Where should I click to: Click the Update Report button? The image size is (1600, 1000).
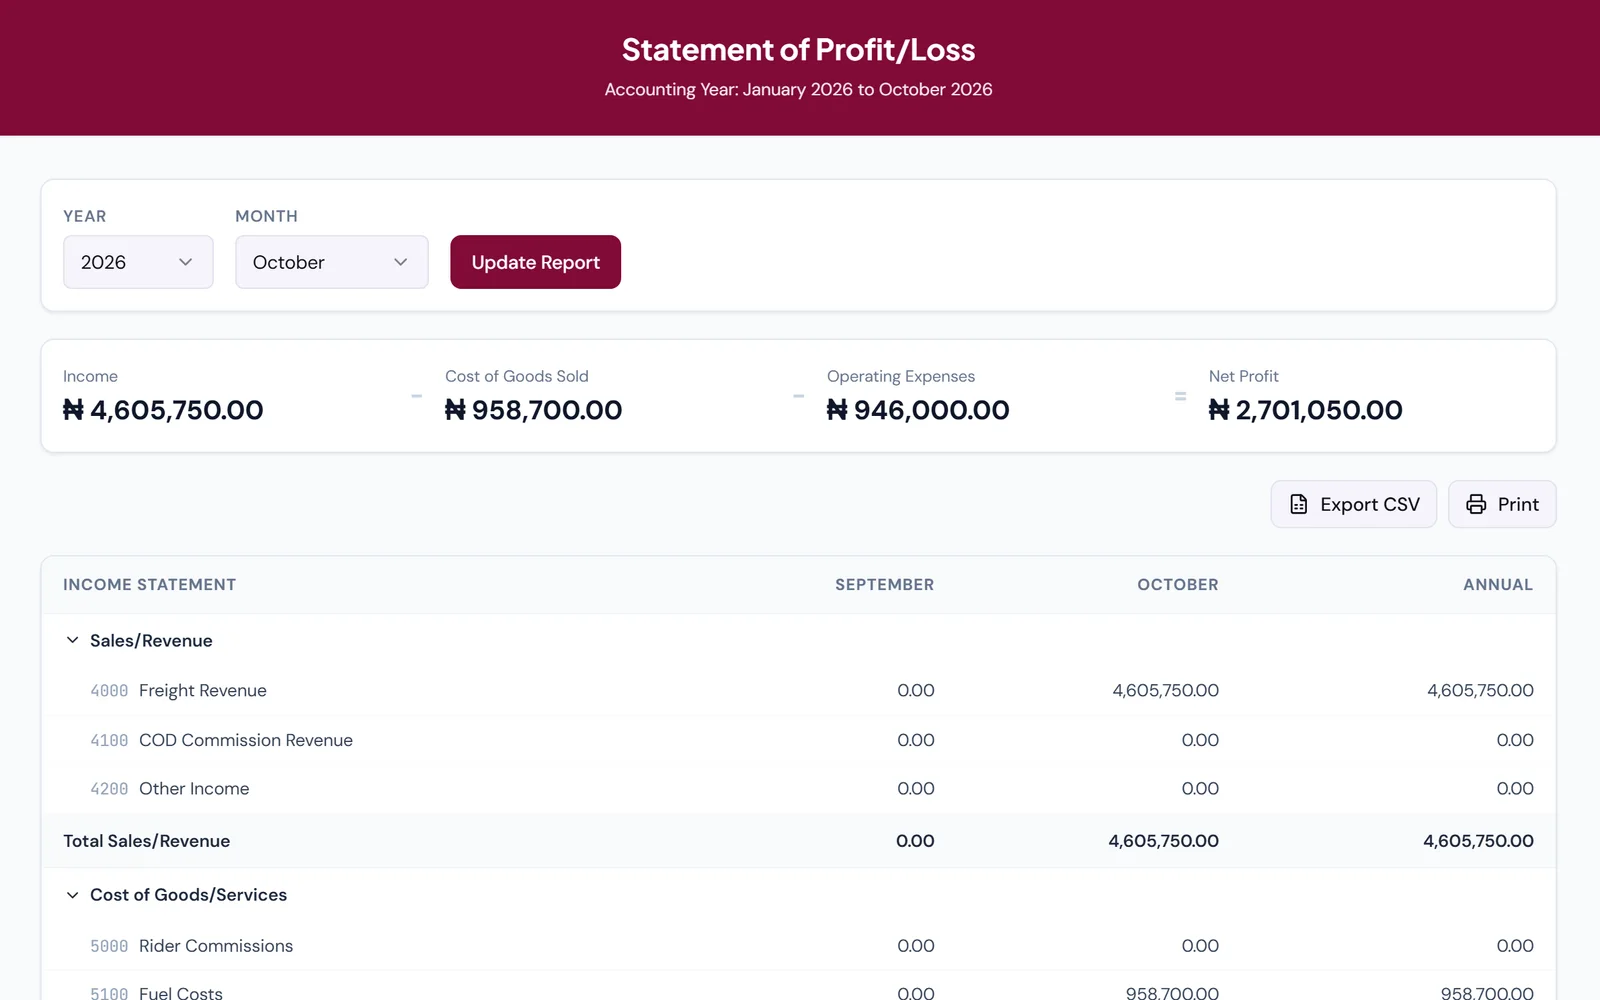point(535,262)
